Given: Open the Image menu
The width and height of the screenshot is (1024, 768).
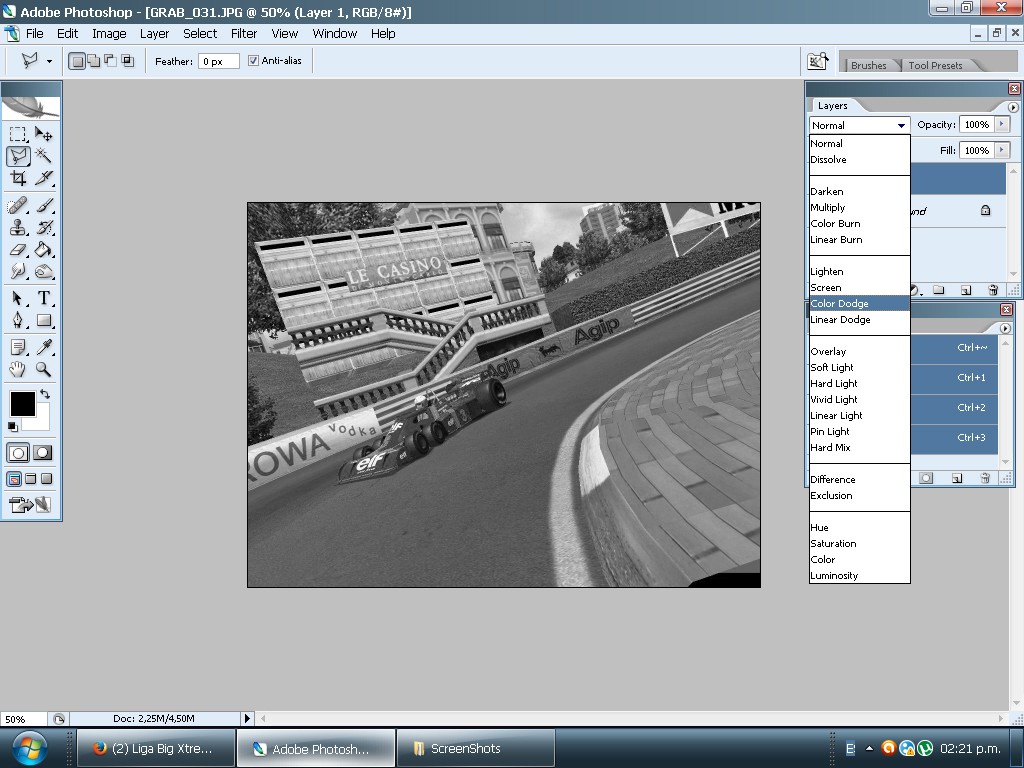Looking at the screenshot, I should tap(109, 33).
